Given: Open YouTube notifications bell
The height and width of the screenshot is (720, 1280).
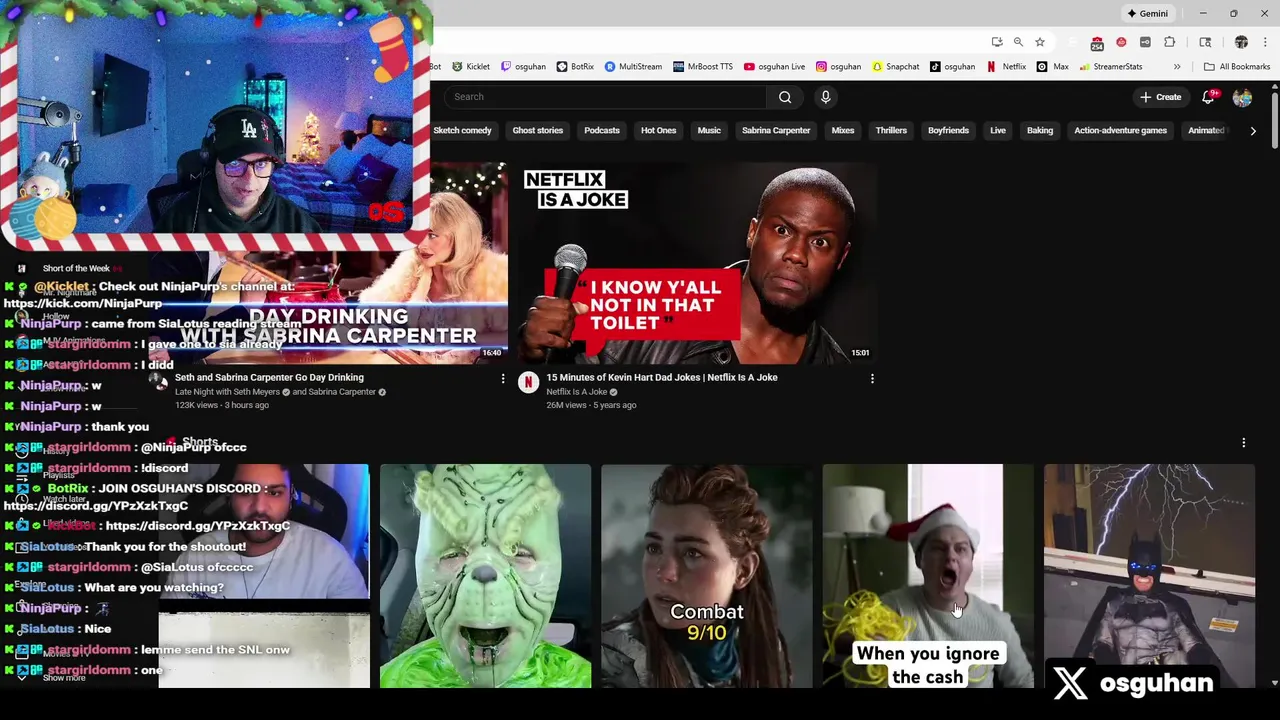Looking at the screenshot, I should click(x=1208, y=97).
